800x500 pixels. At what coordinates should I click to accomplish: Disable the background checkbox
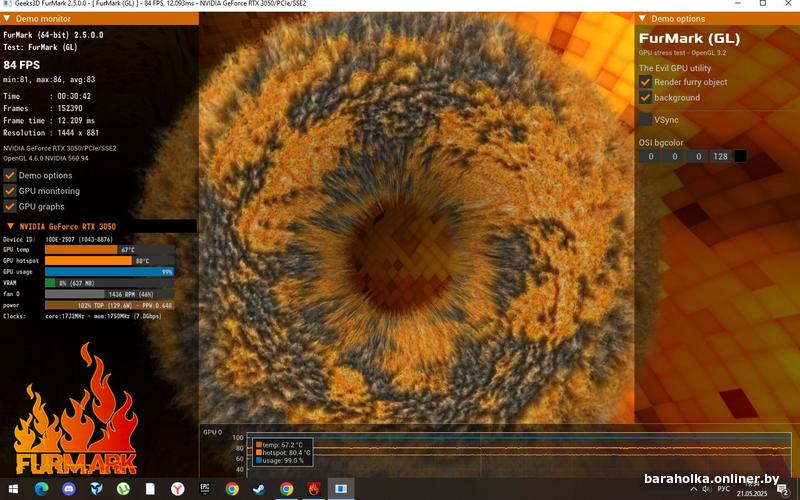point(645,97)
